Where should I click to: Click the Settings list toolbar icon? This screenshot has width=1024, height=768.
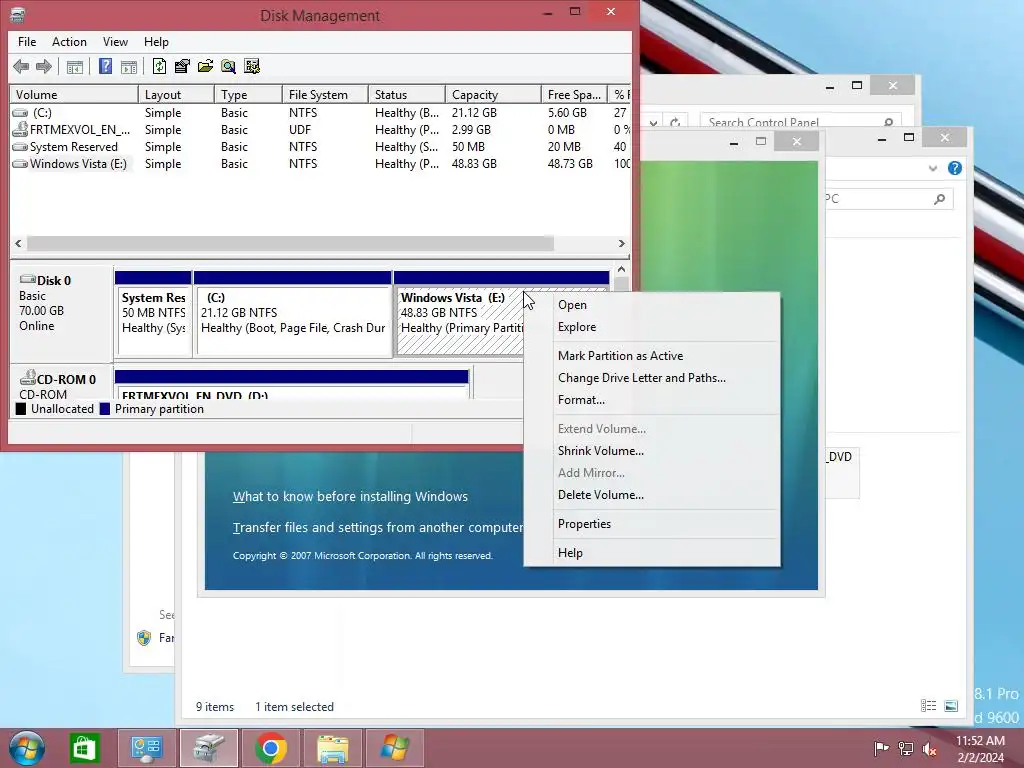[251, 66]
